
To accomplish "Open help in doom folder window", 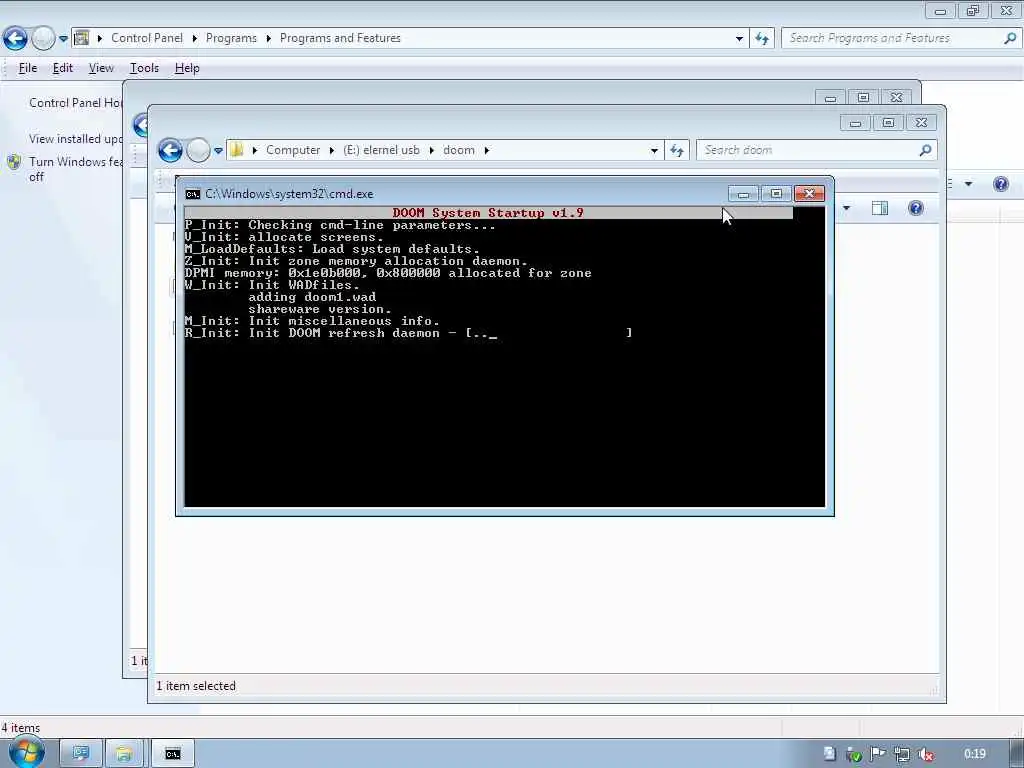I will pyautogui.click(x=916, y=208).
